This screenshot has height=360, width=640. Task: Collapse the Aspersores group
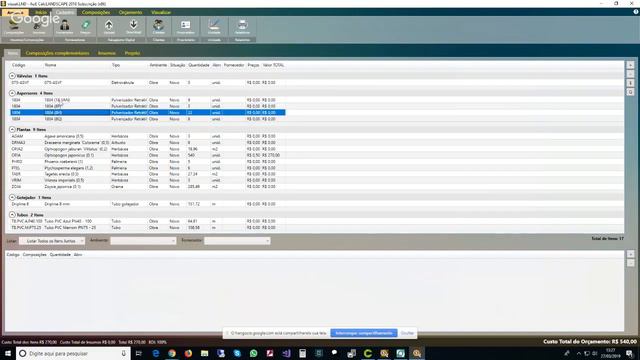pyautogui.click(x=12, y=93)
